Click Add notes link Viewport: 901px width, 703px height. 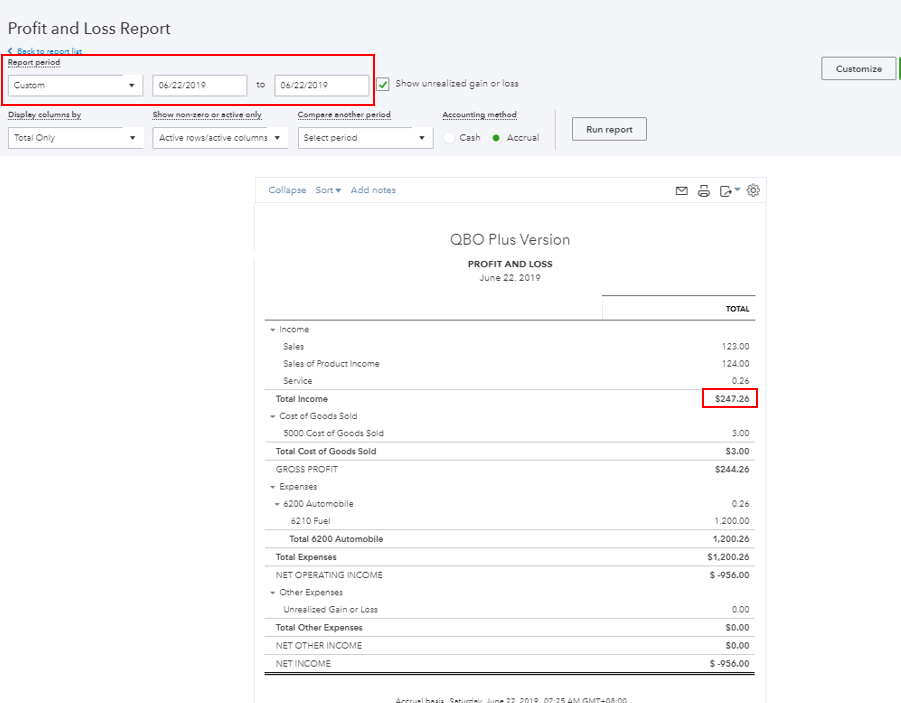click(x=373, y=190)
